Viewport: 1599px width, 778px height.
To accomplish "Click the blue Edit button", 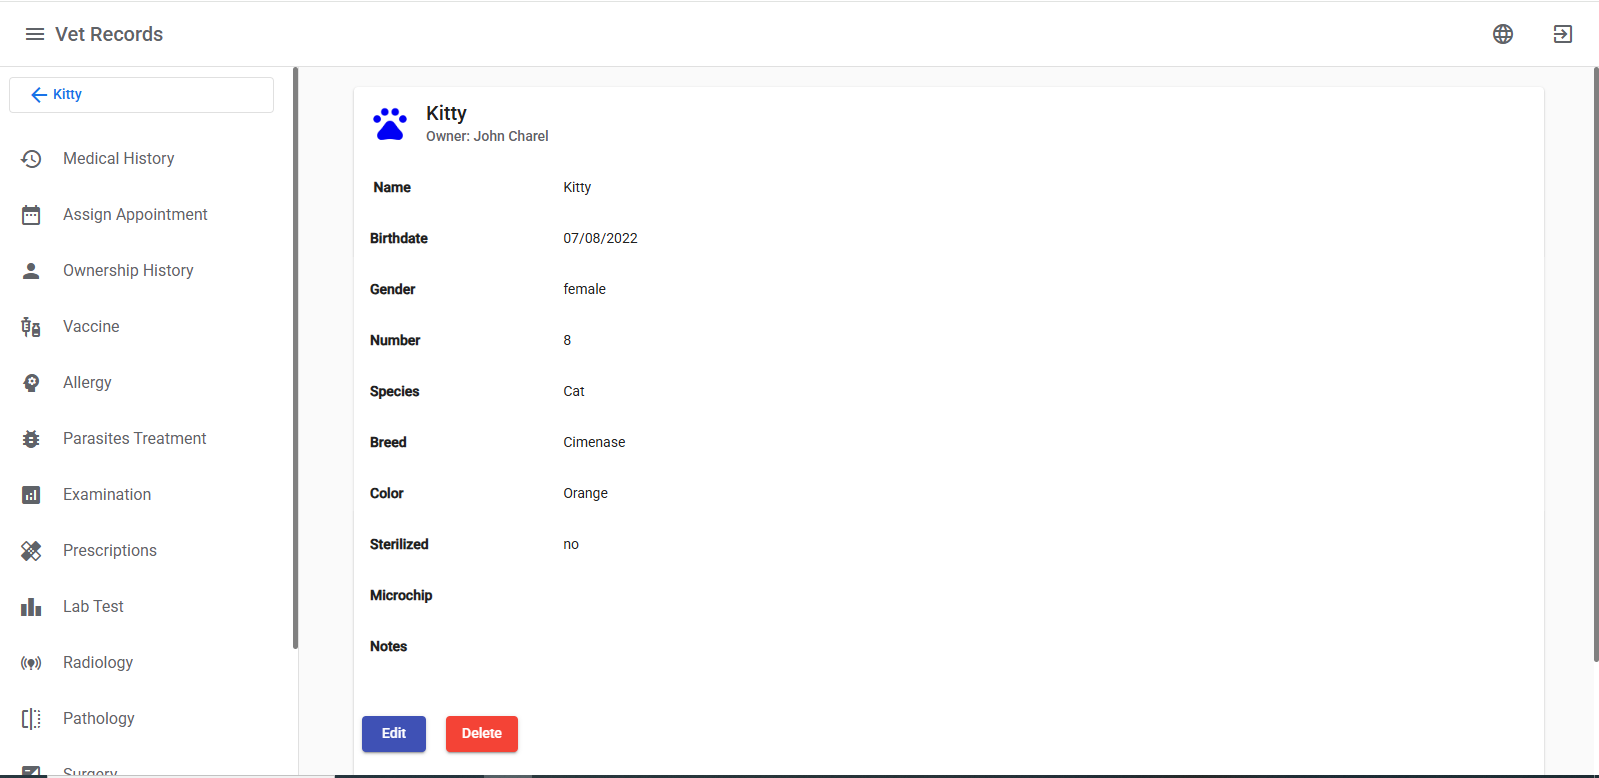I will click(394, 734).
